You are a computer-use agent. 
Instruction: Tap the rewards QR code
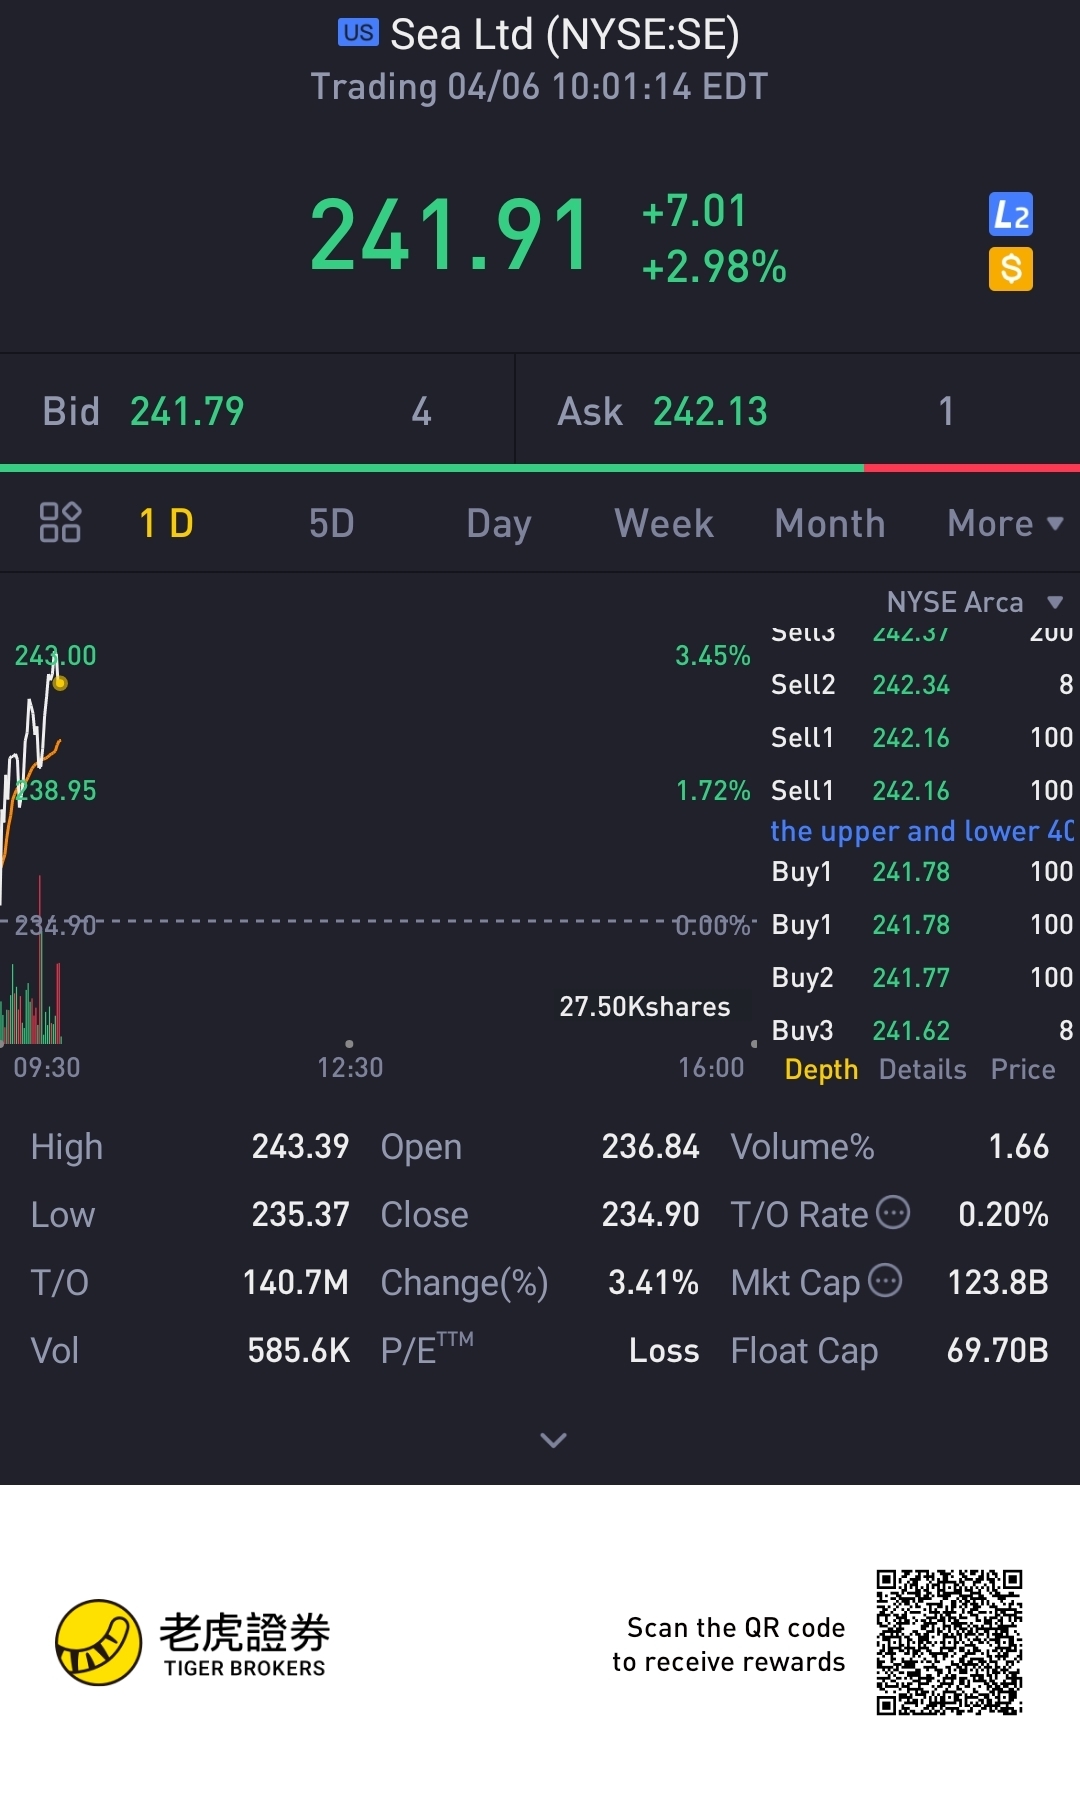coord(949,1642)
